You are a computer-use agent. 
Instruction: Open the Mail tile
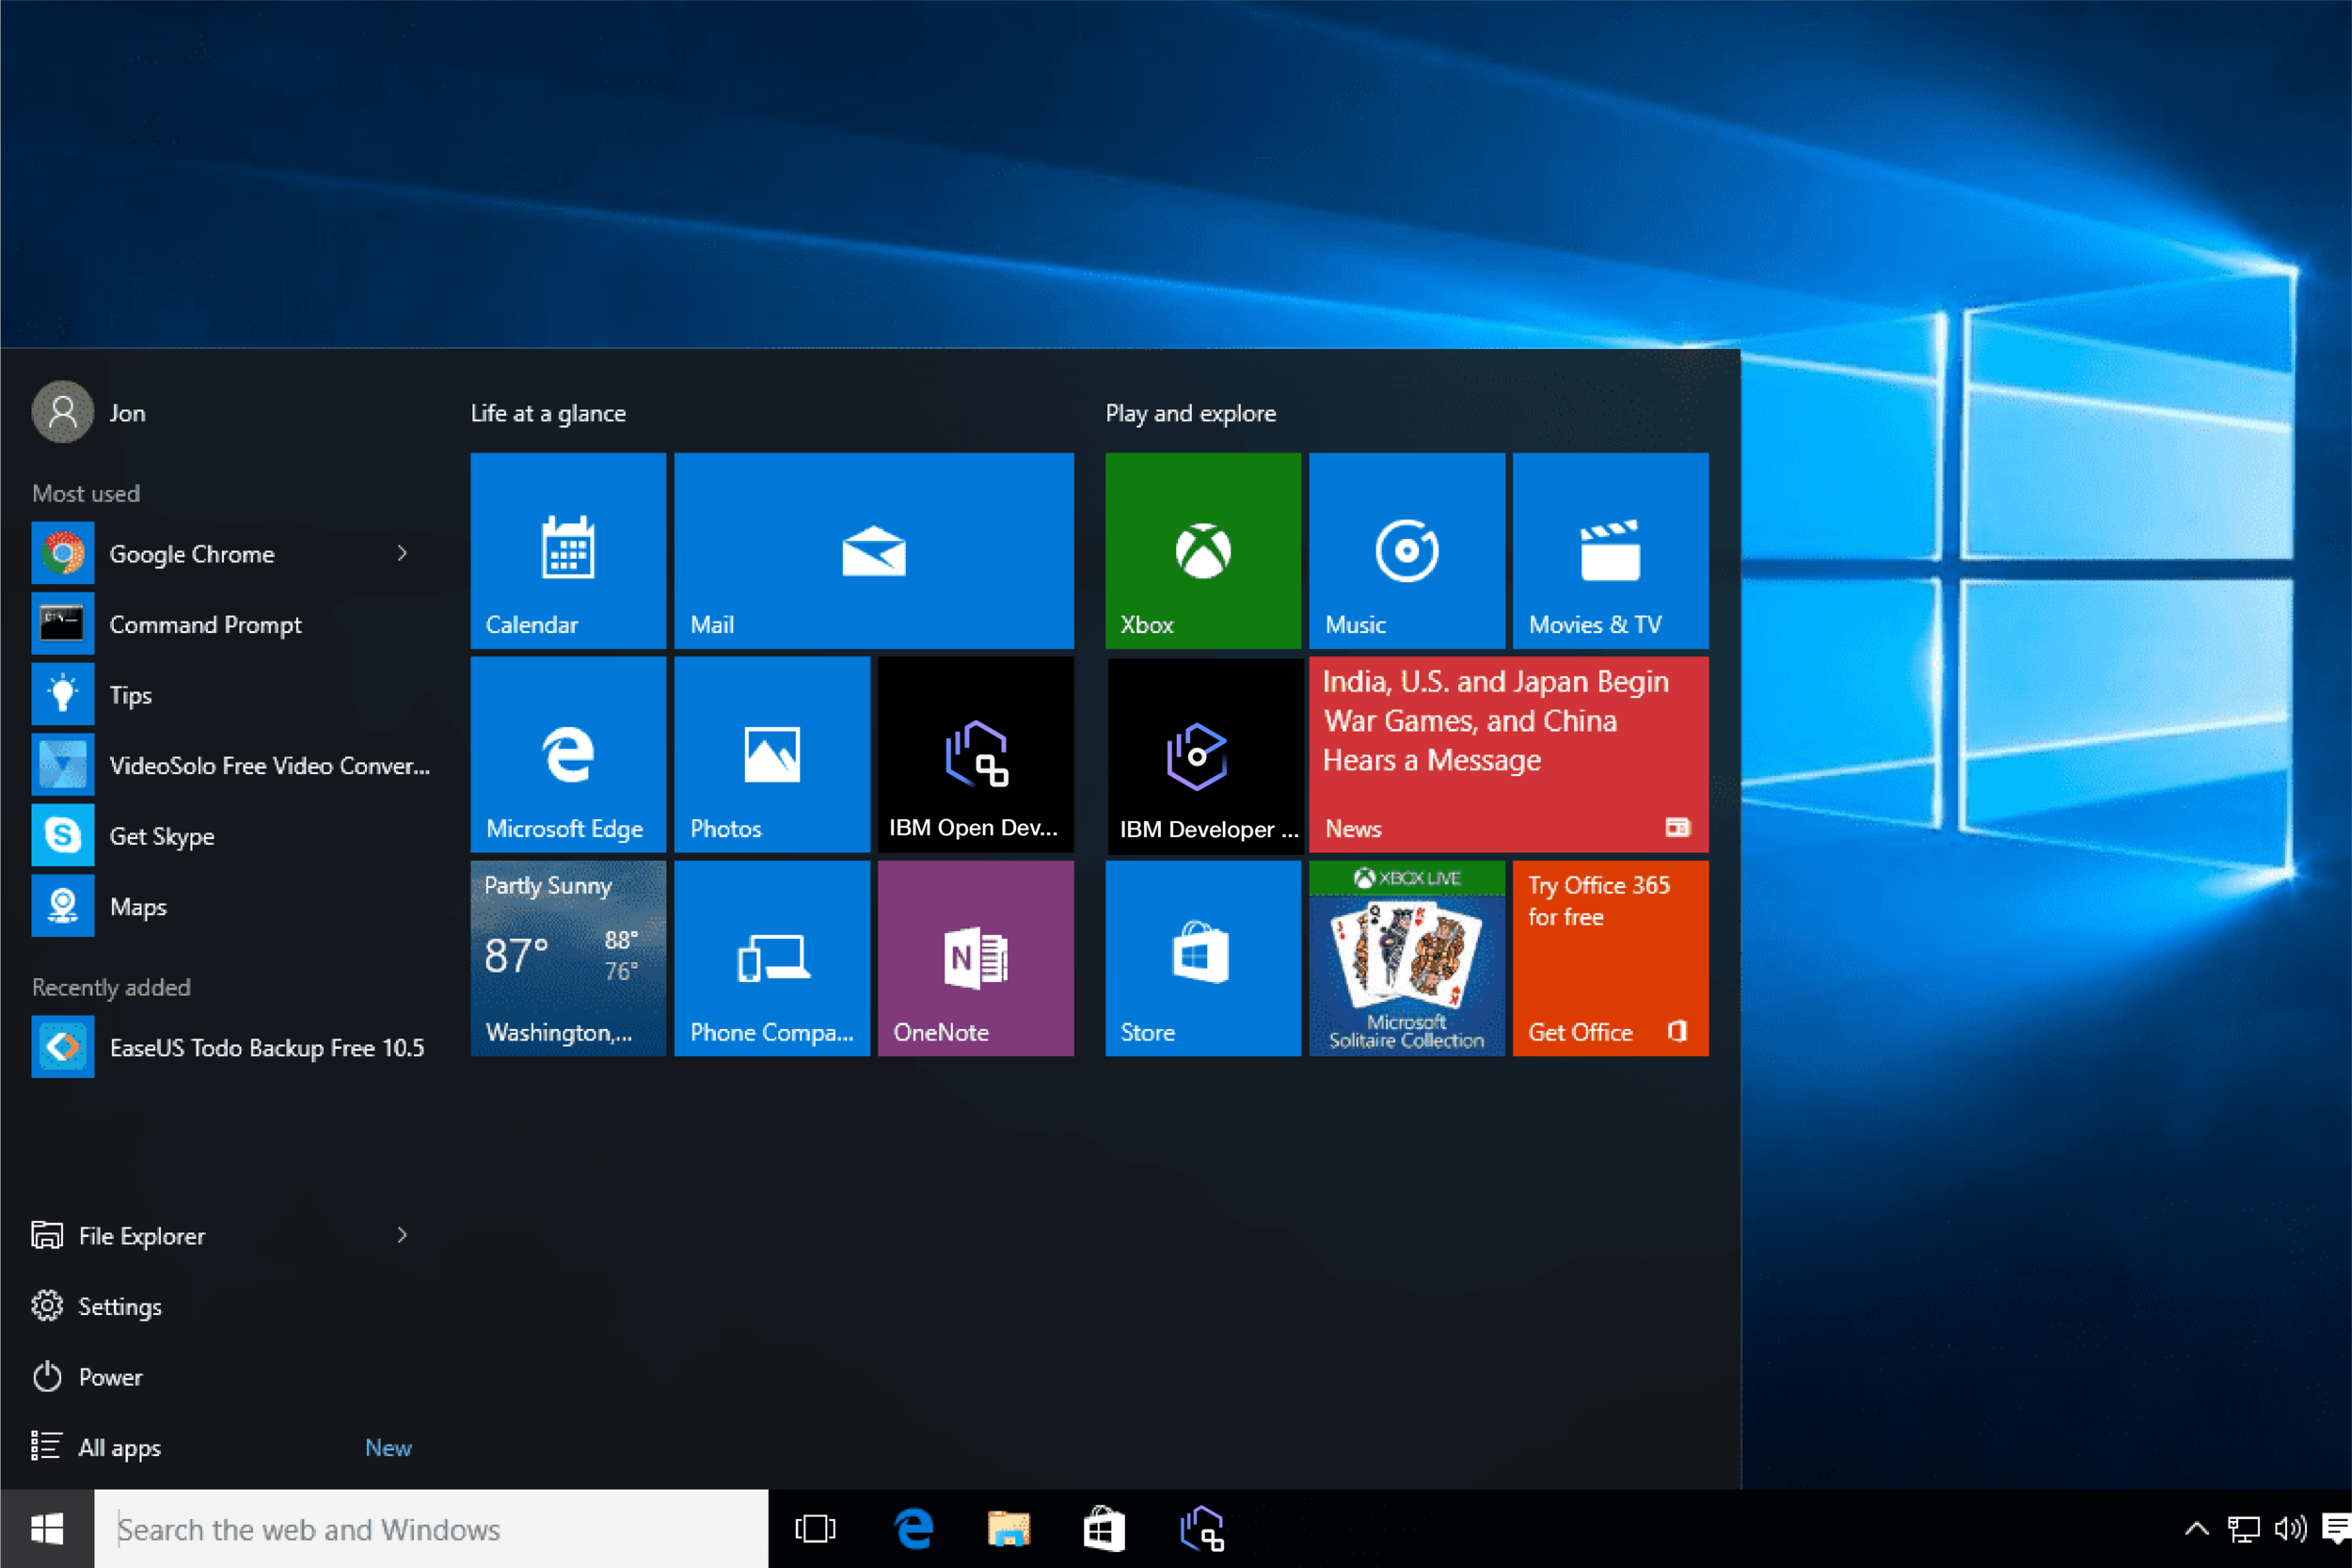pyautogui.click(x=872, y=550)
